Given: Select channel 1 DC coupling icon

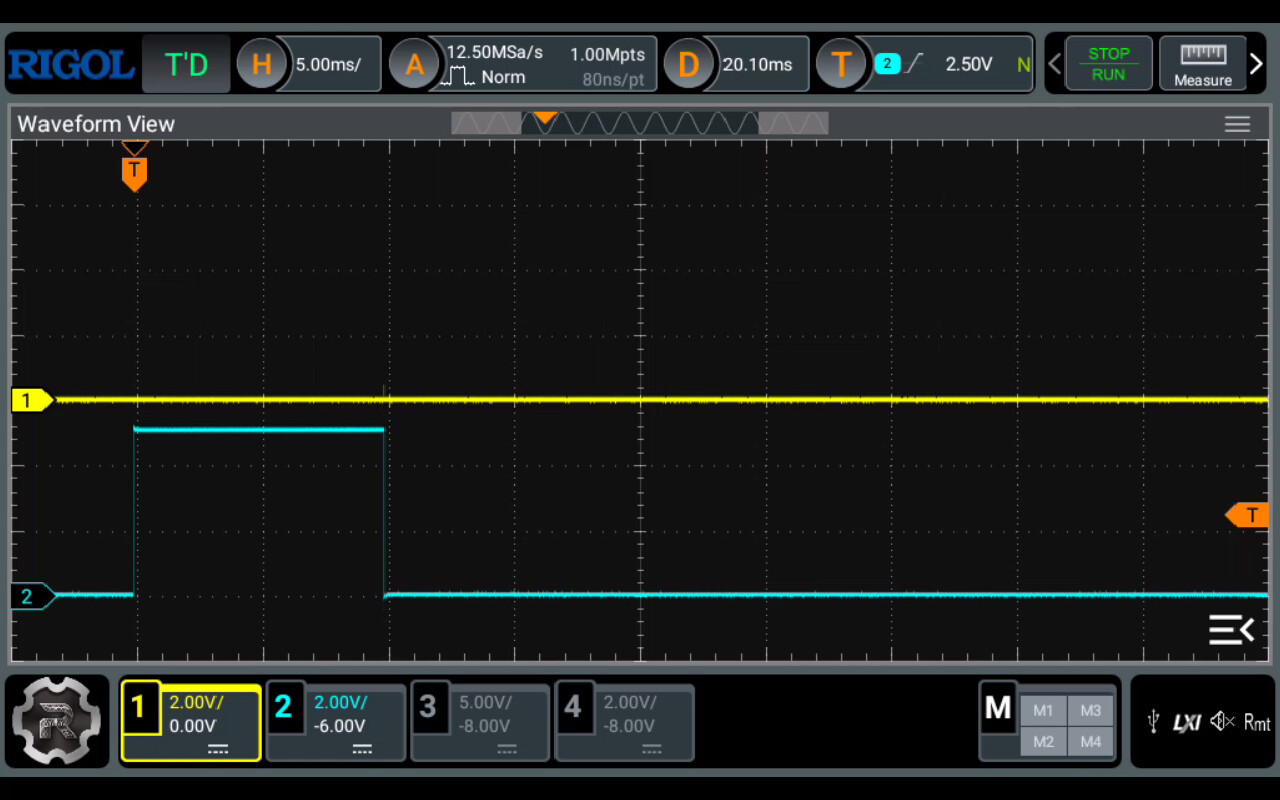Looking at the screenshot, I should 217,749.
